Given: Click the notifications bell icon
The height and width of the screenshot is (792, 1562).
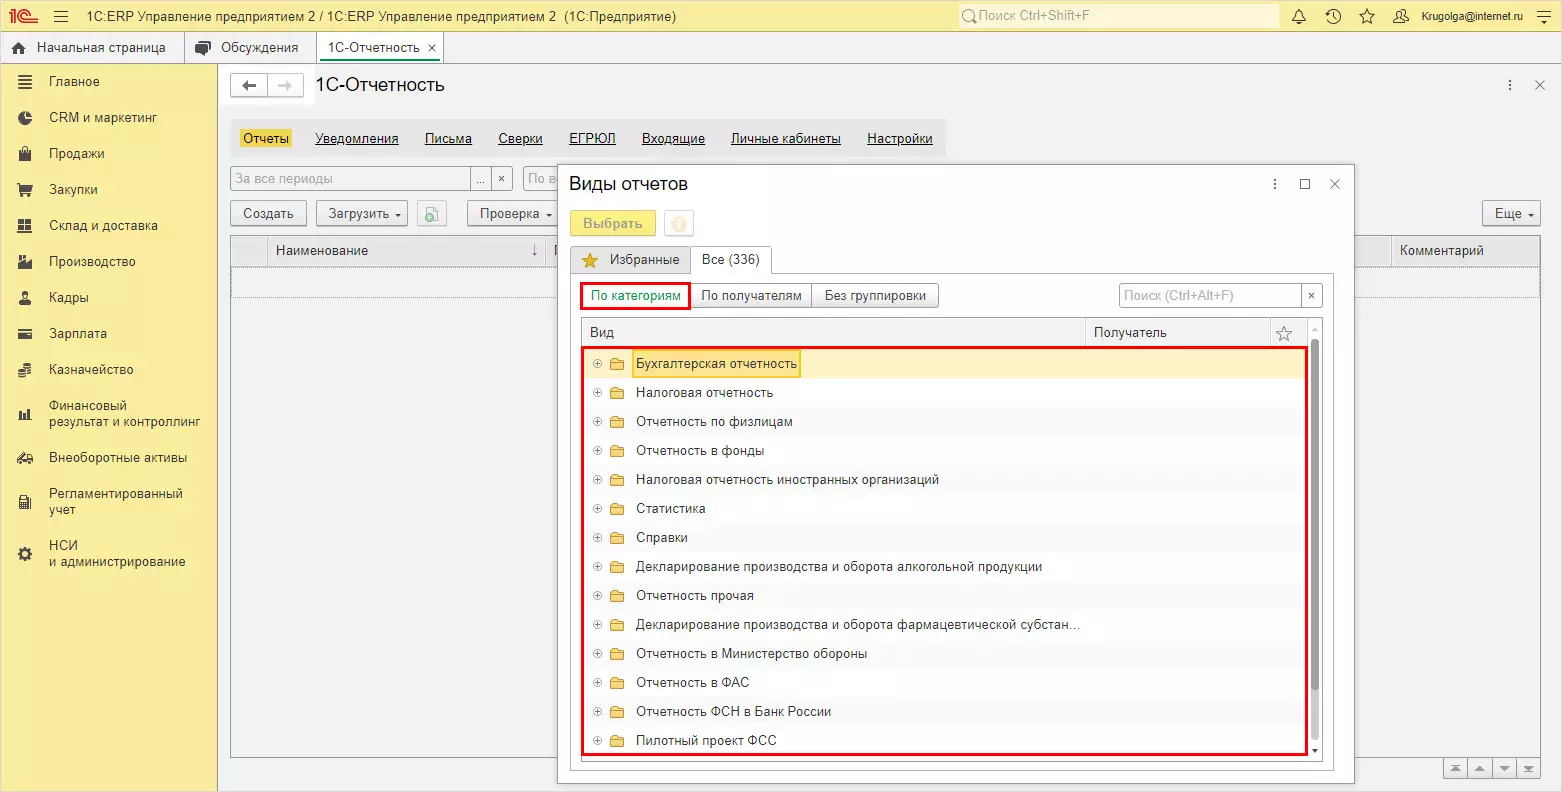Looking at the screenshot, I should pyautogui.click(x=1299, y=17).
